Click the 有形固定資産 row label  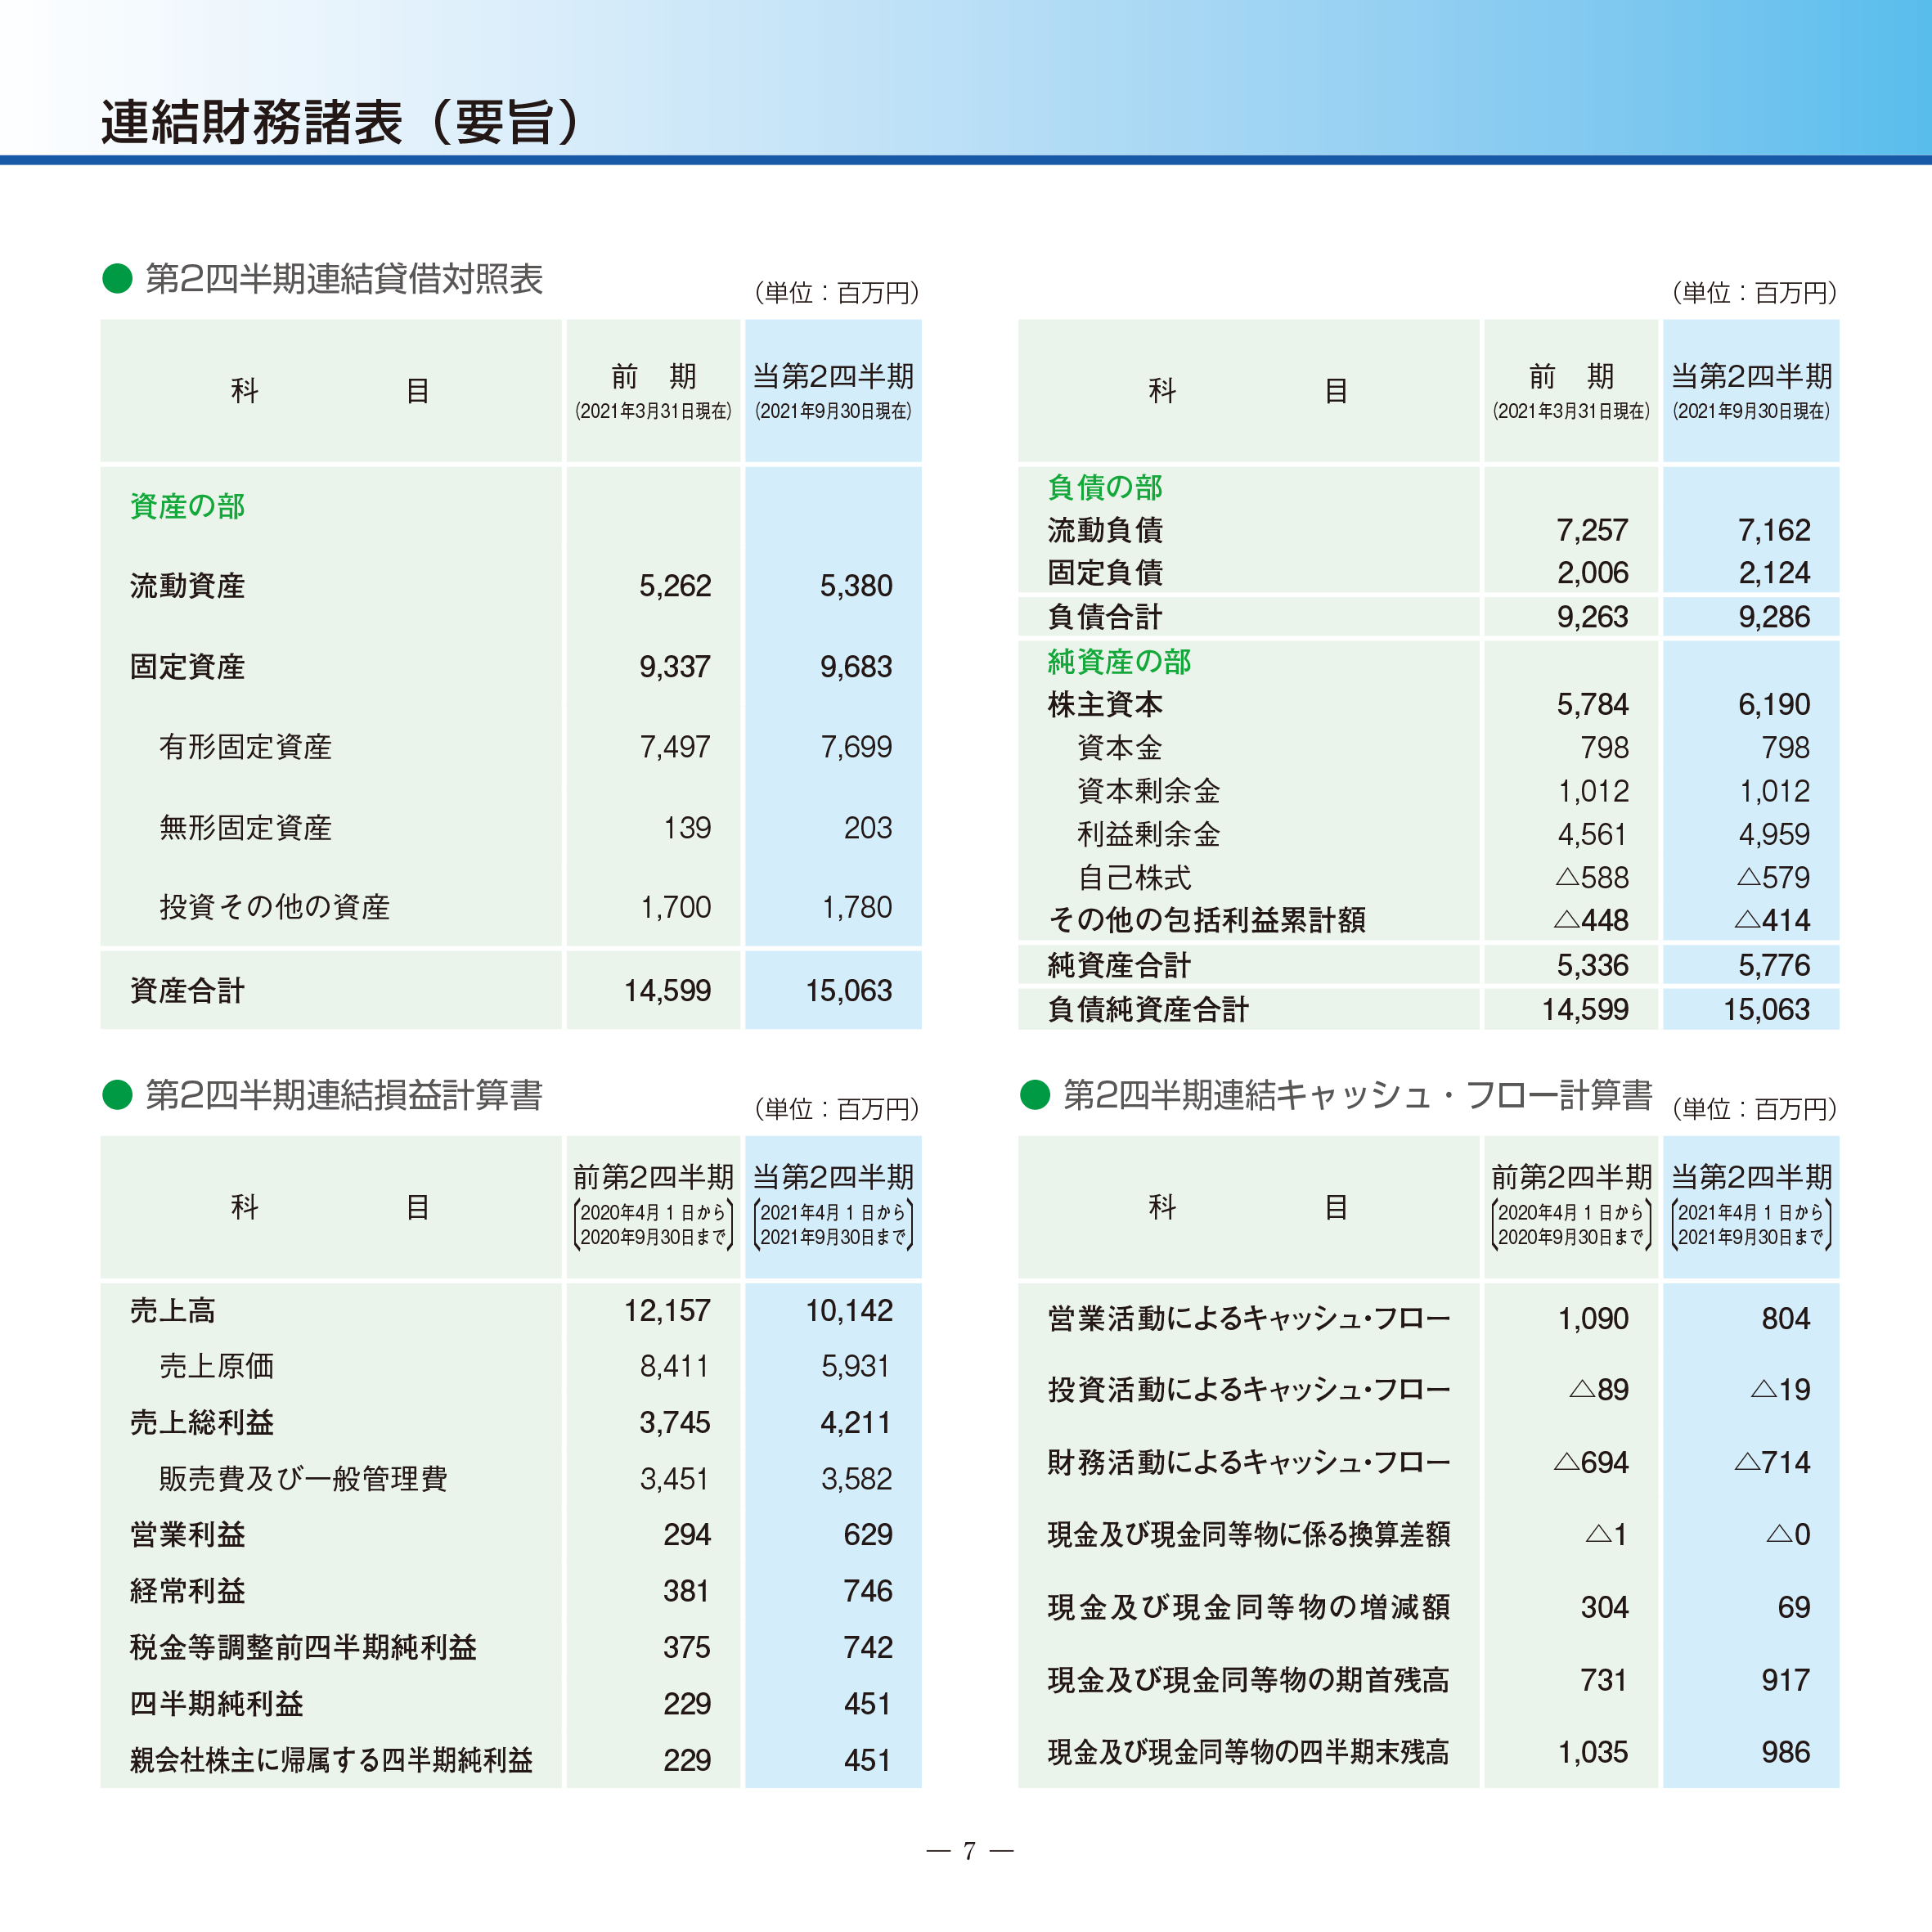click(x=245, y=746)
